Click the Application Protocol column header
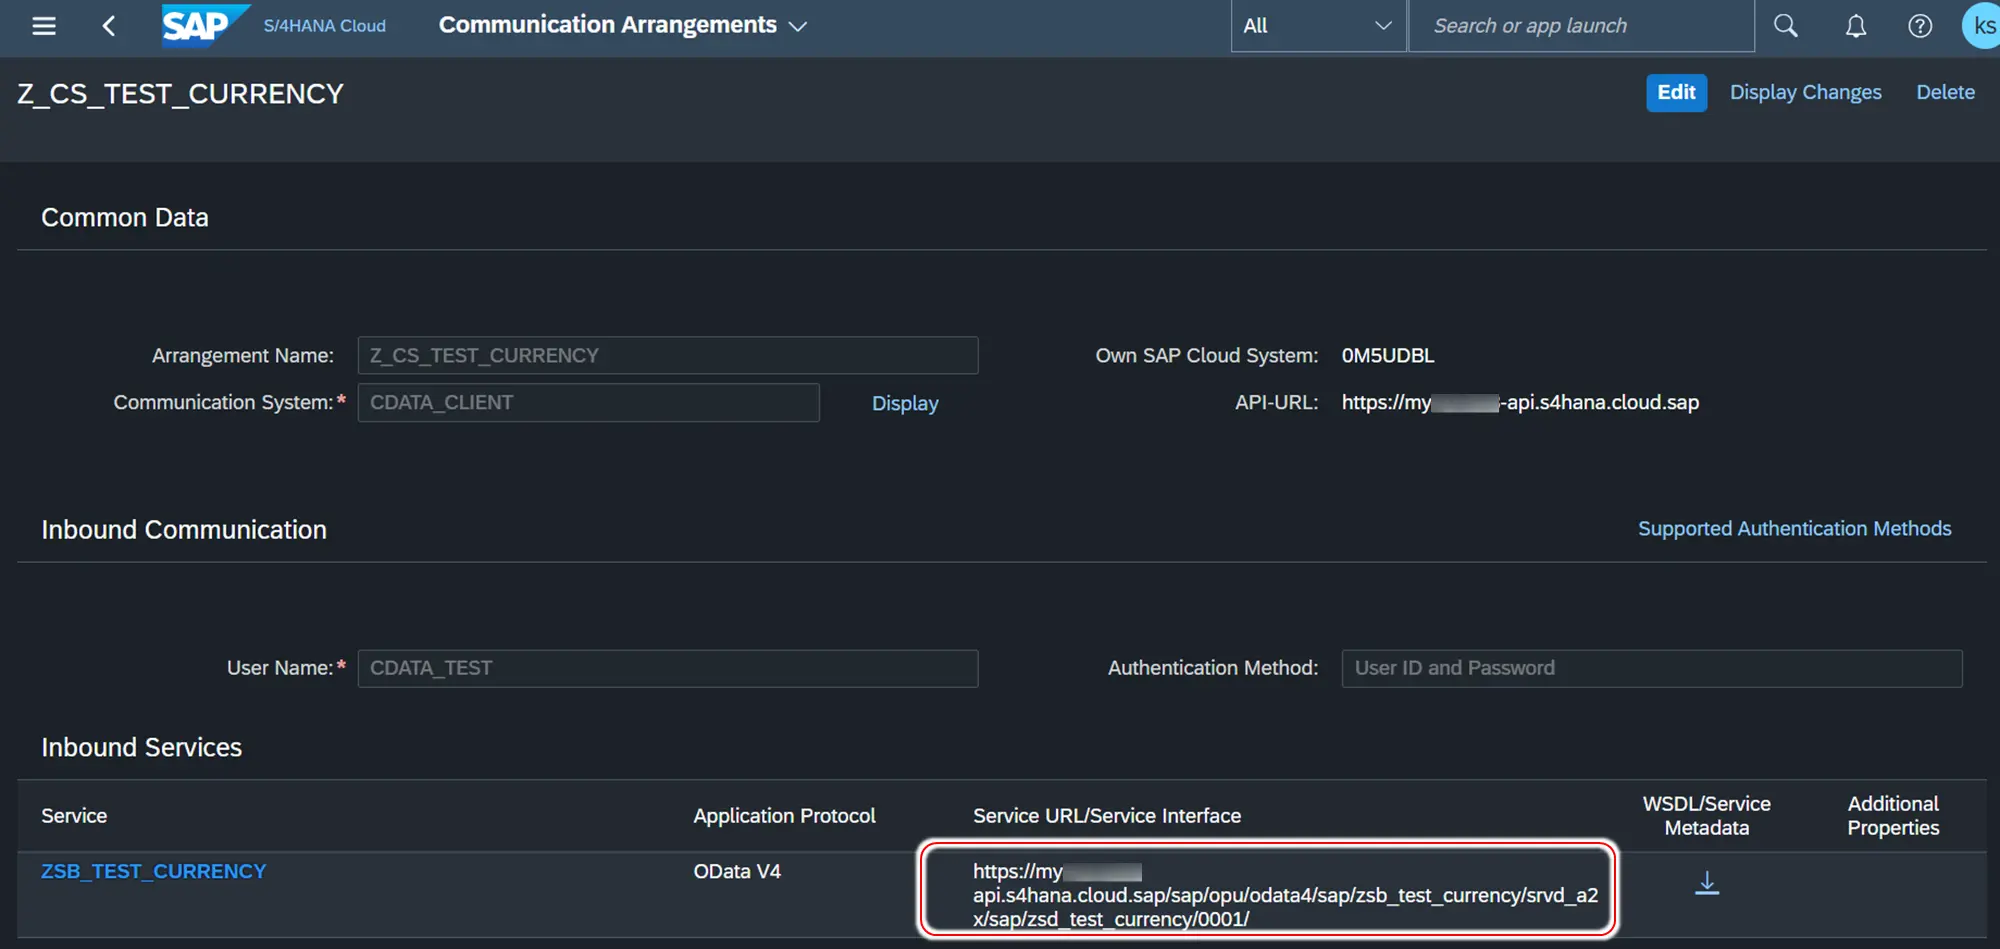The width and height of the screenshot is (2000, 949). (x=784, y=816)
